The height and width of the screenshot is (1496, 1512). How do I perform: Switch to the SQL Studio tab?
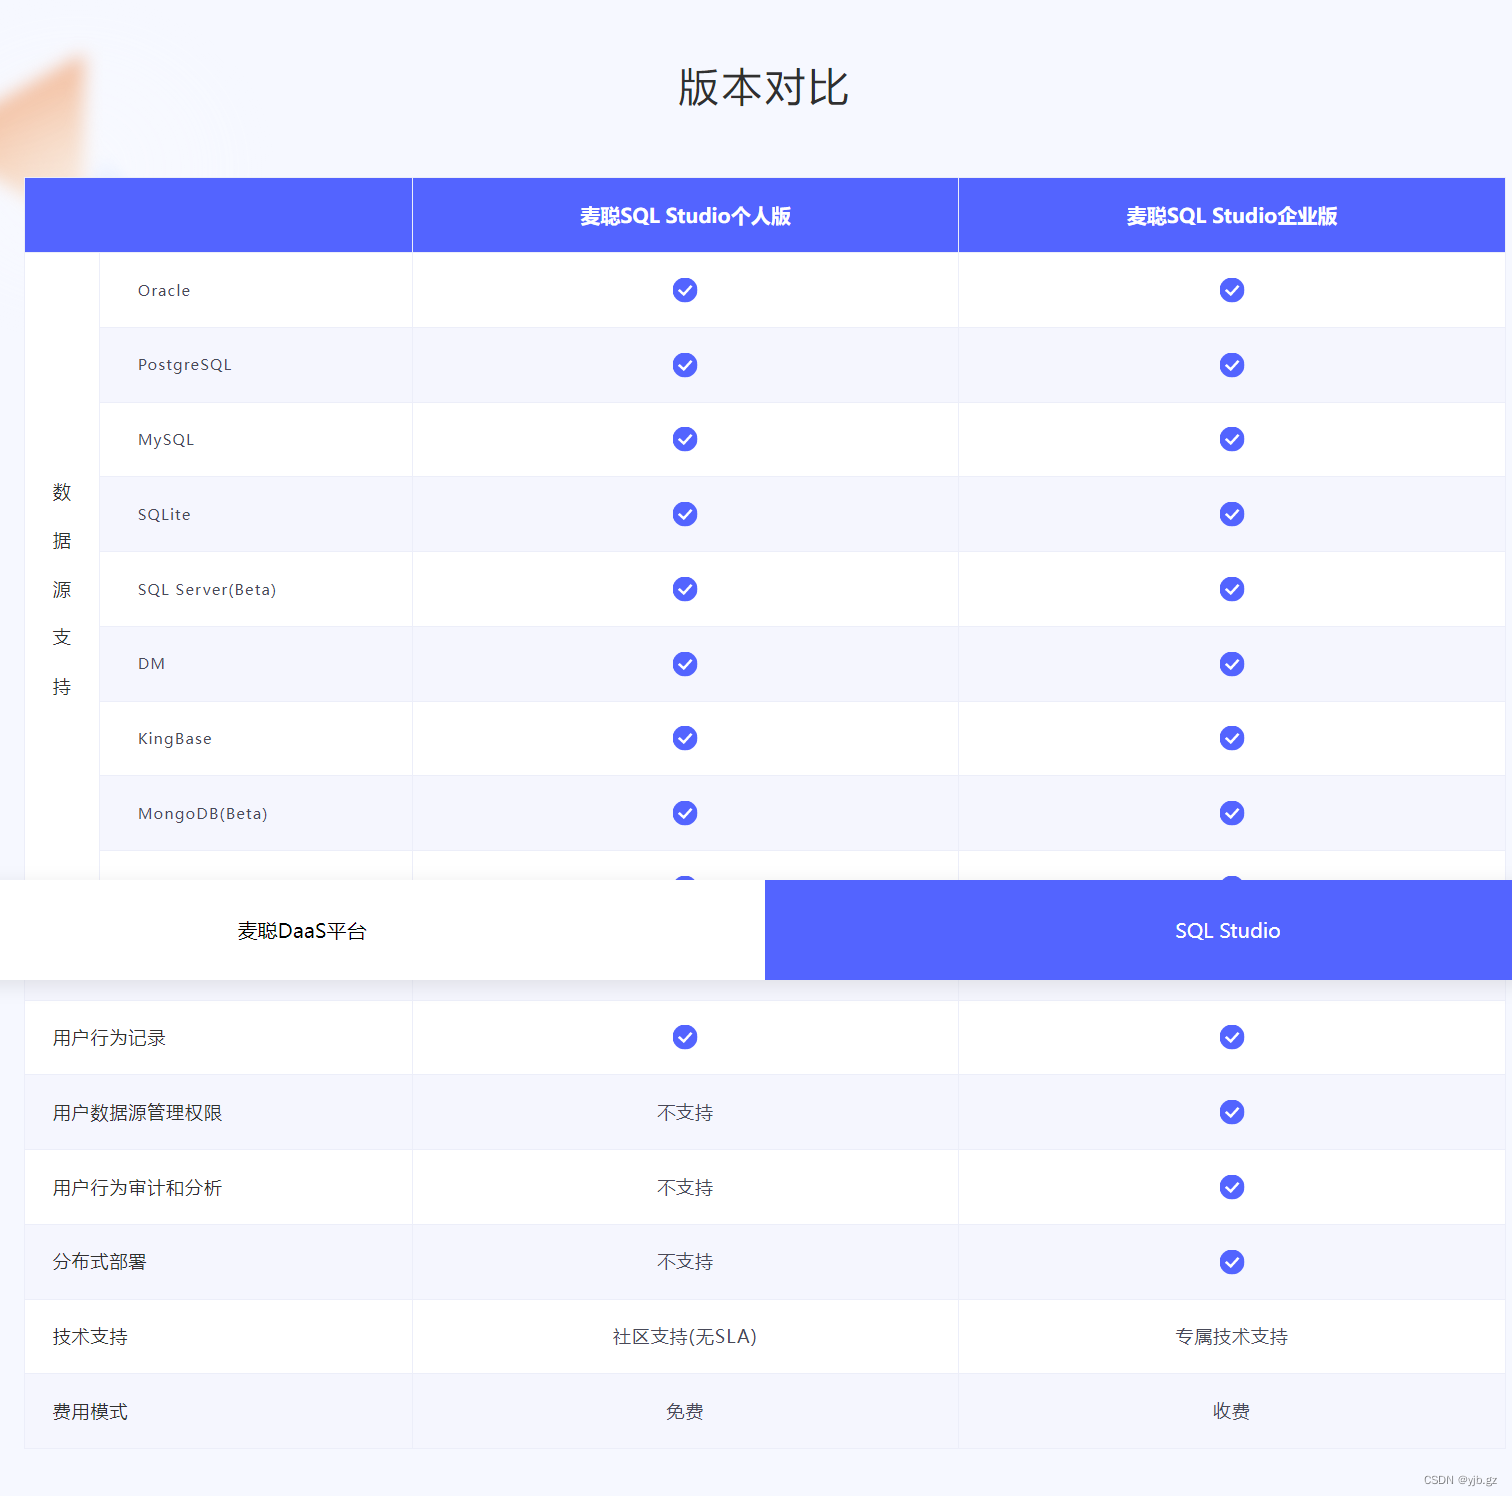[x=1227, y=930]
